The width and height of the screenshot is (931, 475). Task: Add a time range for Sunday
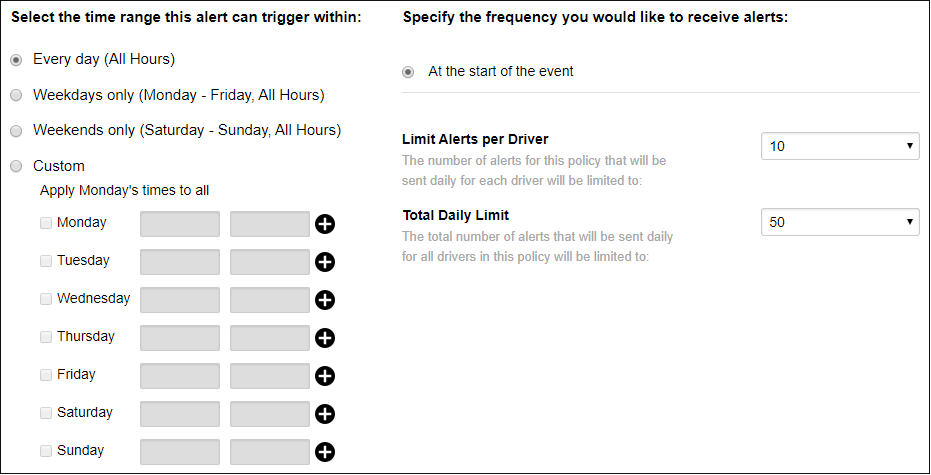click(325, 452)
